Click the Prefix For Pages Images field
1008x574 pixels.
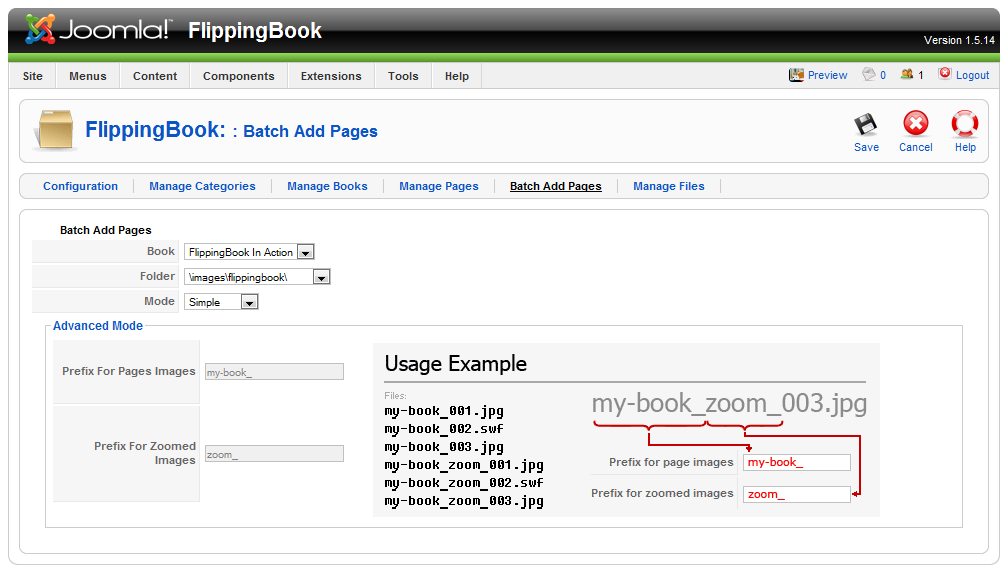click(x=274, y=372)
